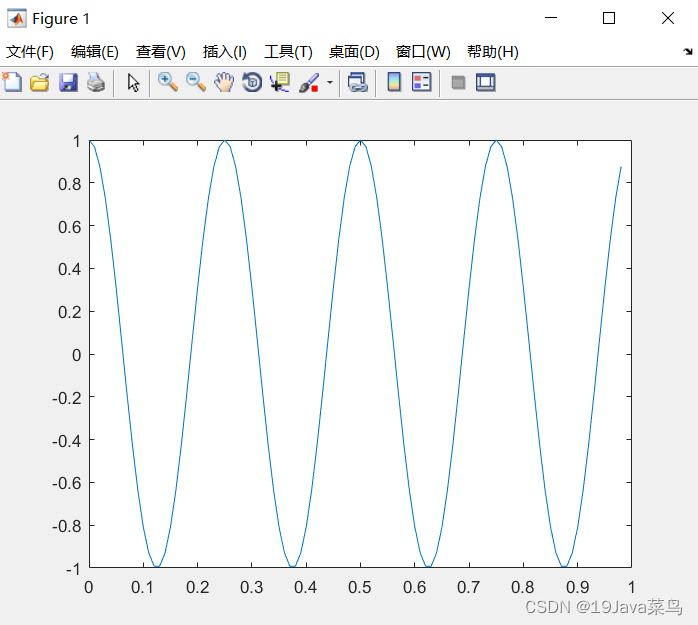The image size is (698, 625).
Task: Activate the Zoom In tool
Action: pyautogui.click(x=168, y=82)
